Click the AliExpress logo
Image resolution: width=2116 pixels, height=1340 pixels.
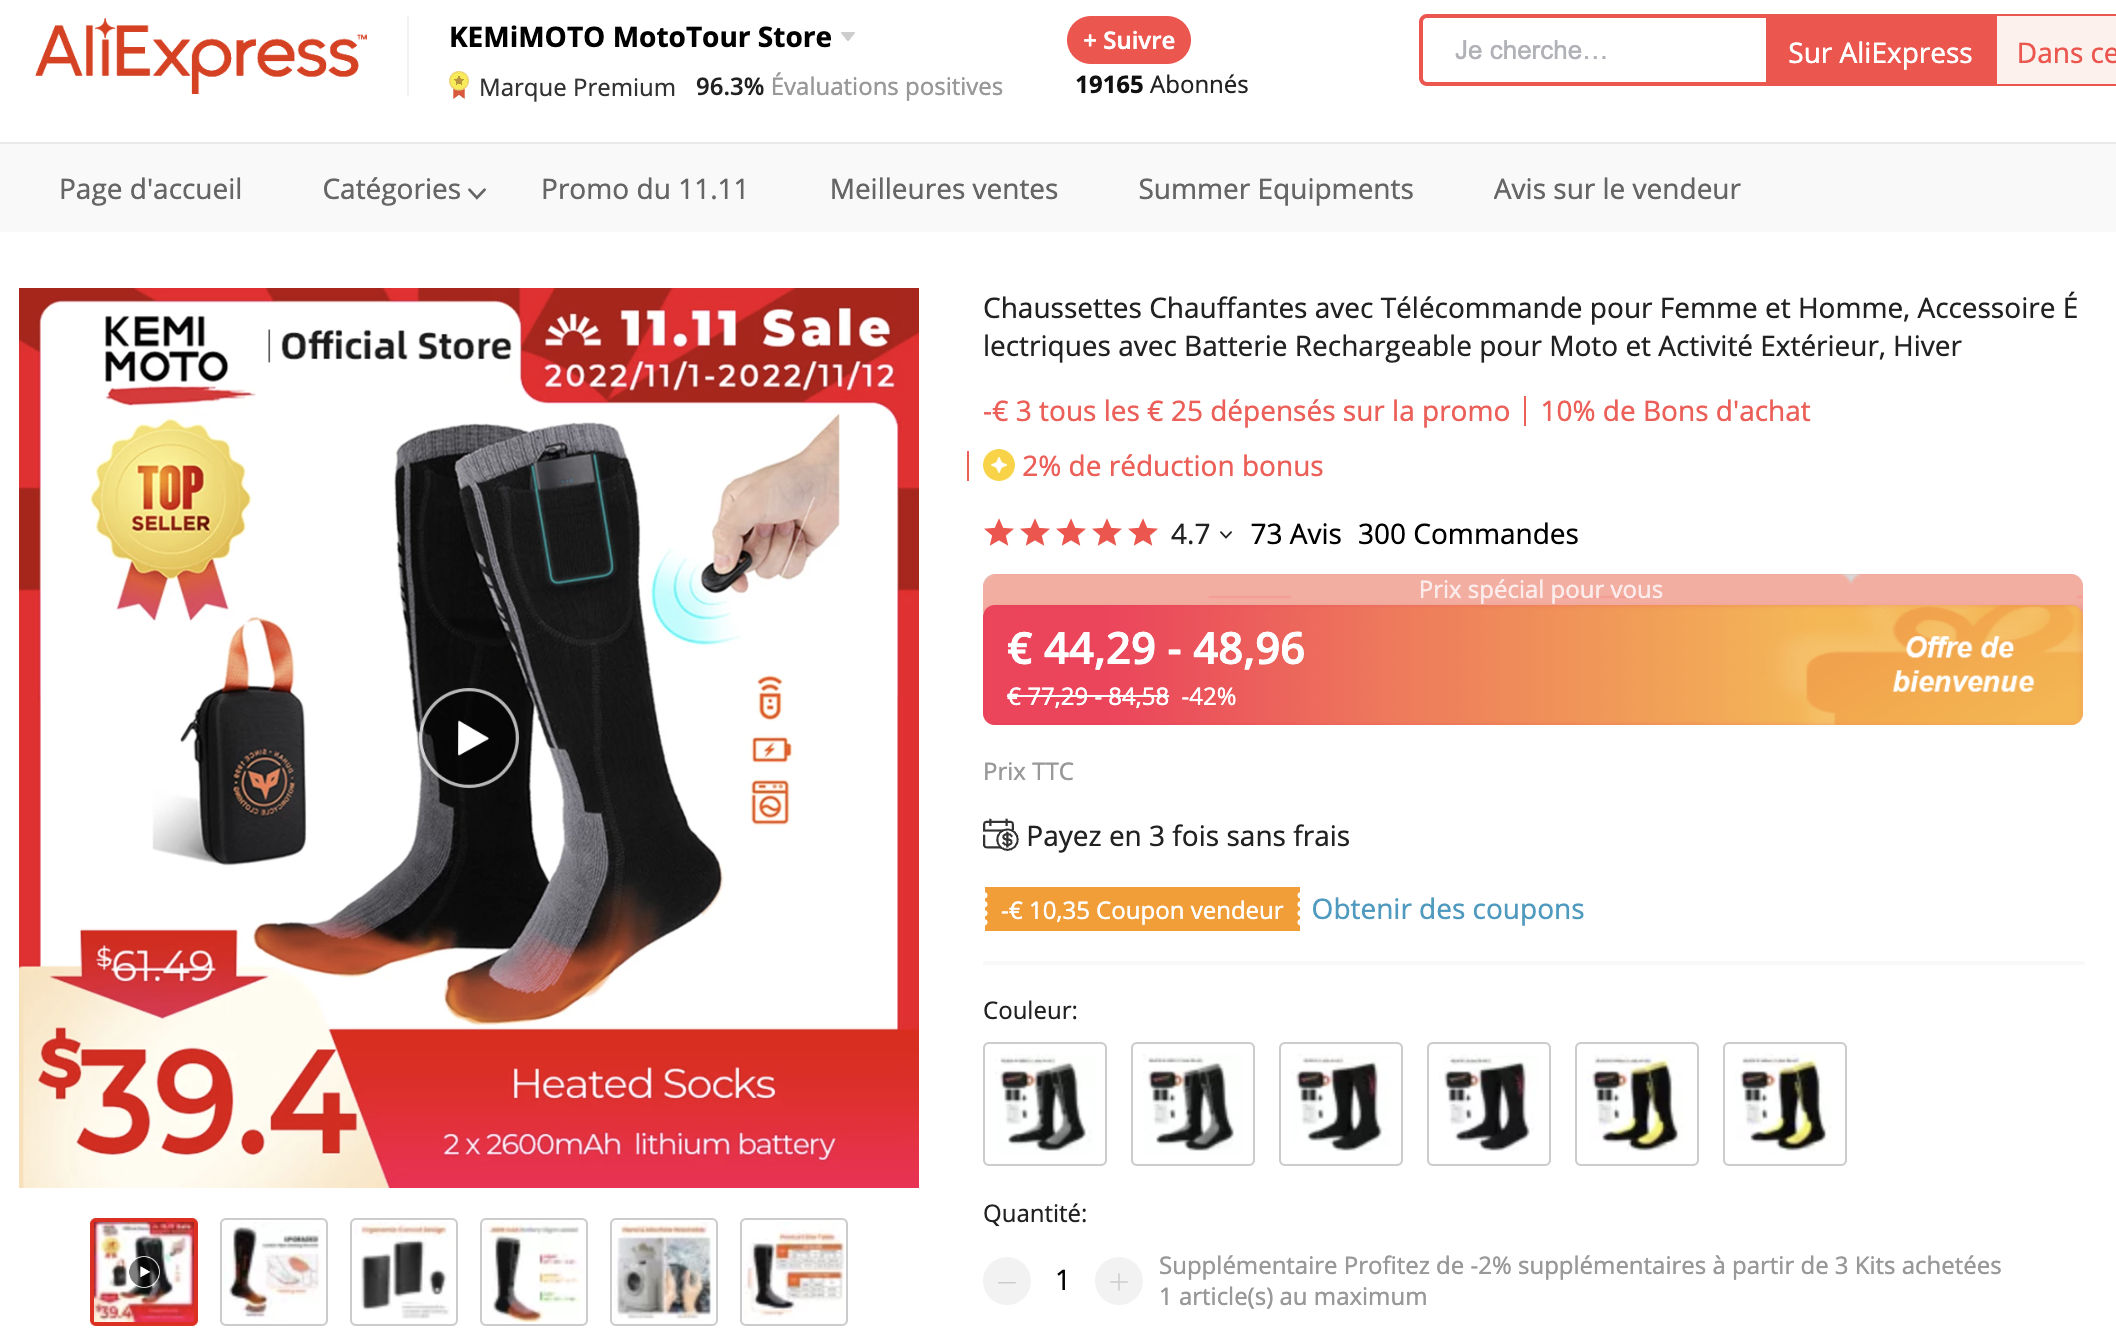coord(201,55)
